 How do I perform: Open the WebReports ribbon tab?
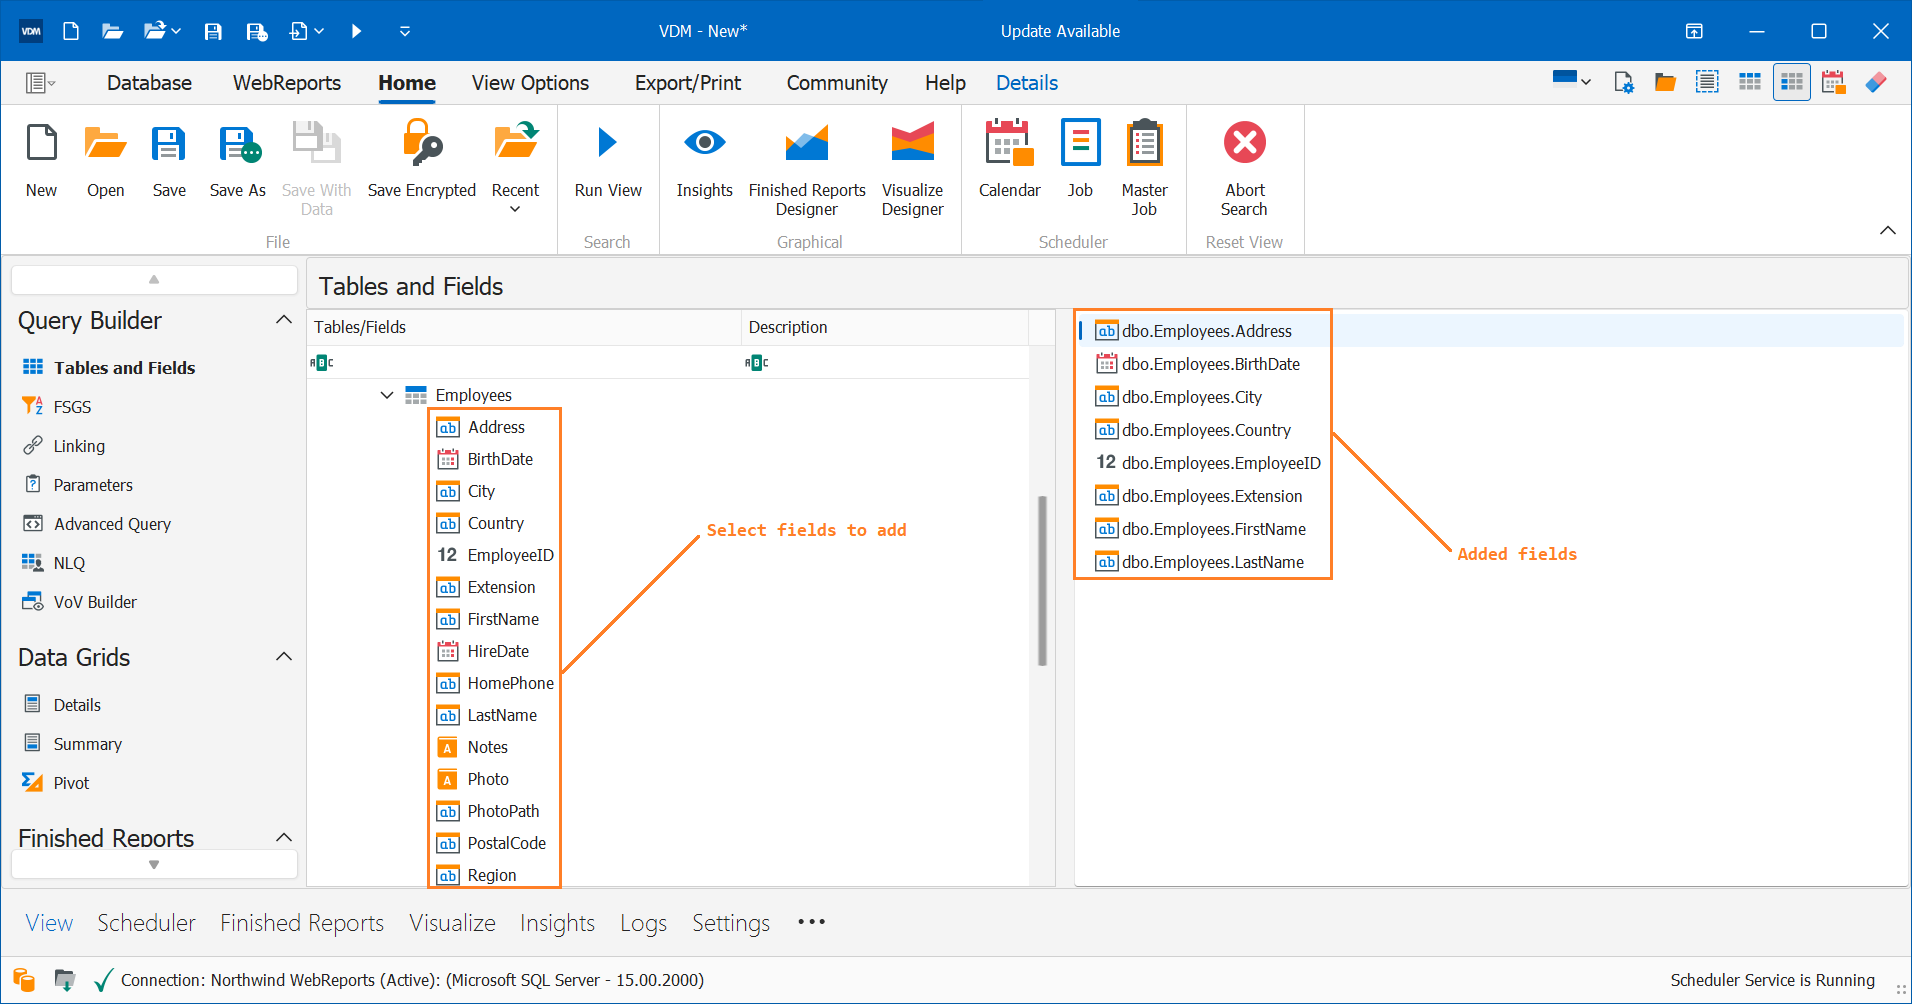click(x=287, y=83)
